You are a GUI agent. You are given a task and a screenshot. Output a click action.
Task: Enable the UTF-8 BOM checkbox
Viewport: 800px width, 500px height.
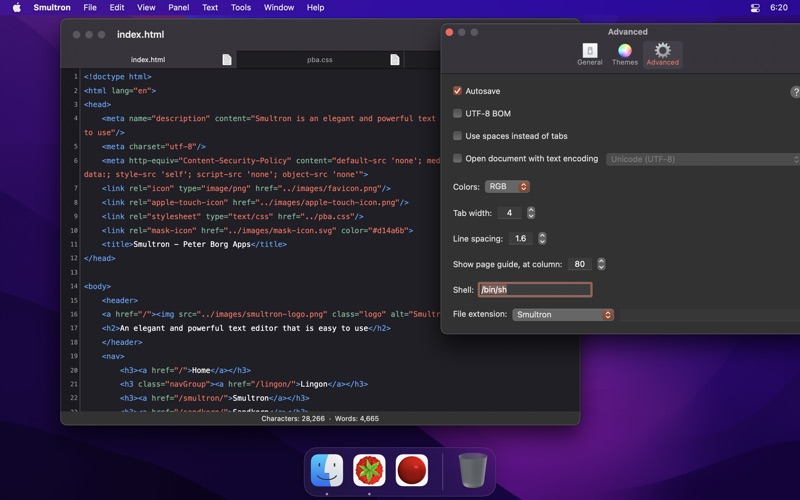click(x=457, y=113)
